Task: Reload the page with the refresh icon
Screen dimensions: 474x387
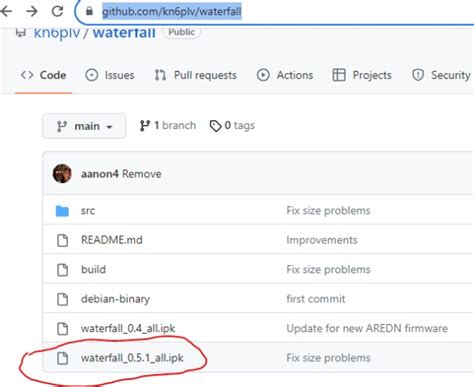Action: pyautogui.click(x=57, y=11)
